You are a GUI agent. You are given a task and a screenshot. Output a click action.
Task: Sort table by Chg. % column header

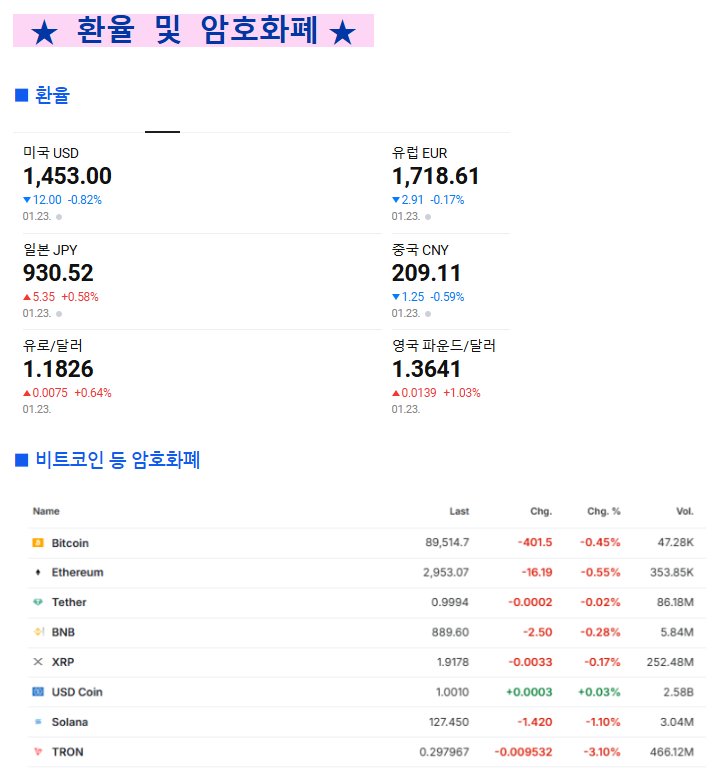pyautogui.click(x=603, y=511)
